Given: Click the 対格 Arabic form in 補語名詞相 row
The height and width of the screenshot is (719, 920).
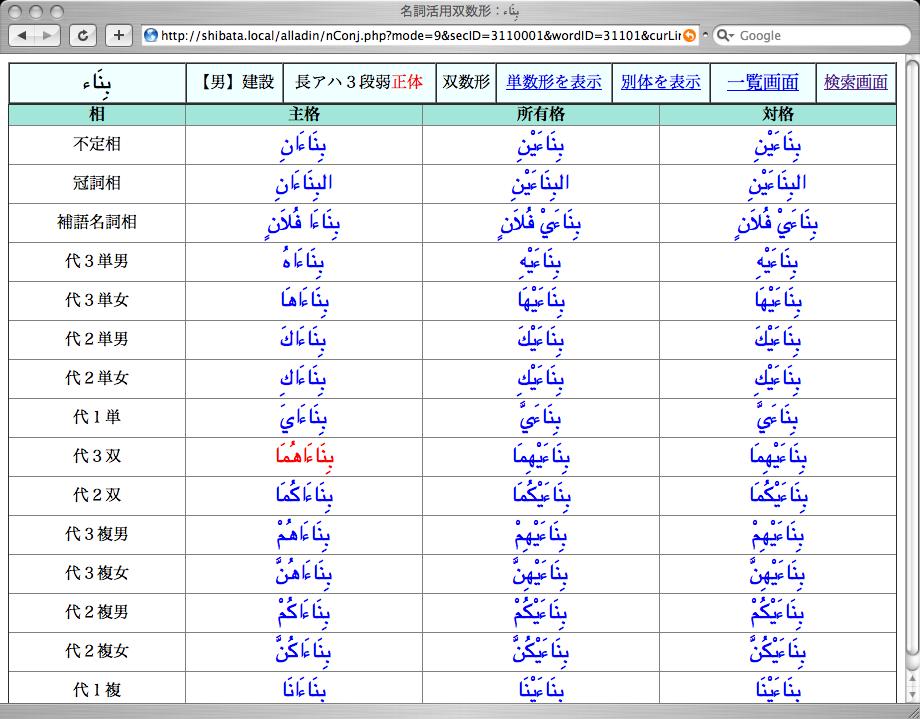Looking at the screenshot, I should click(x=776, y=224).
